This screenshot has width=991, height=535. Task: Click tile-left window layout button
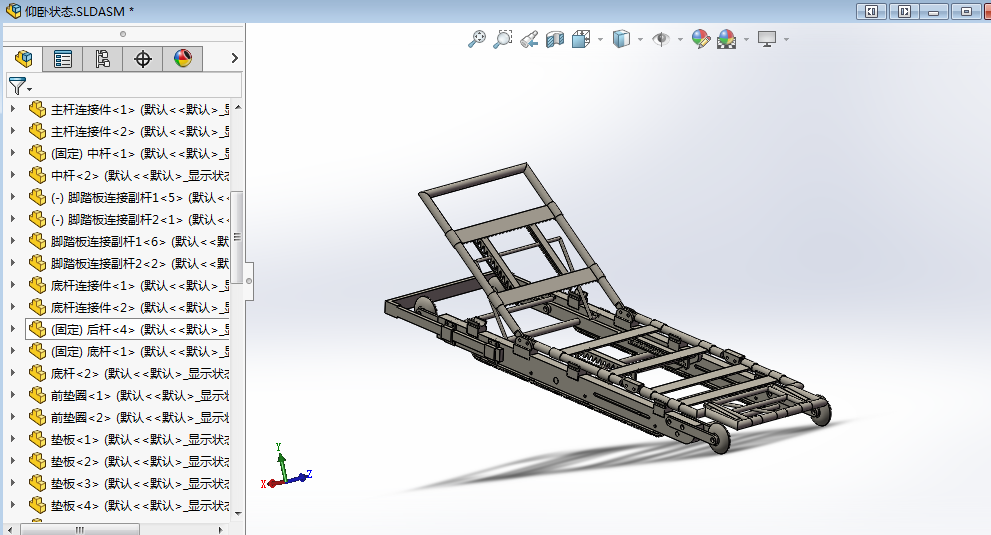[x=872, y=11]
